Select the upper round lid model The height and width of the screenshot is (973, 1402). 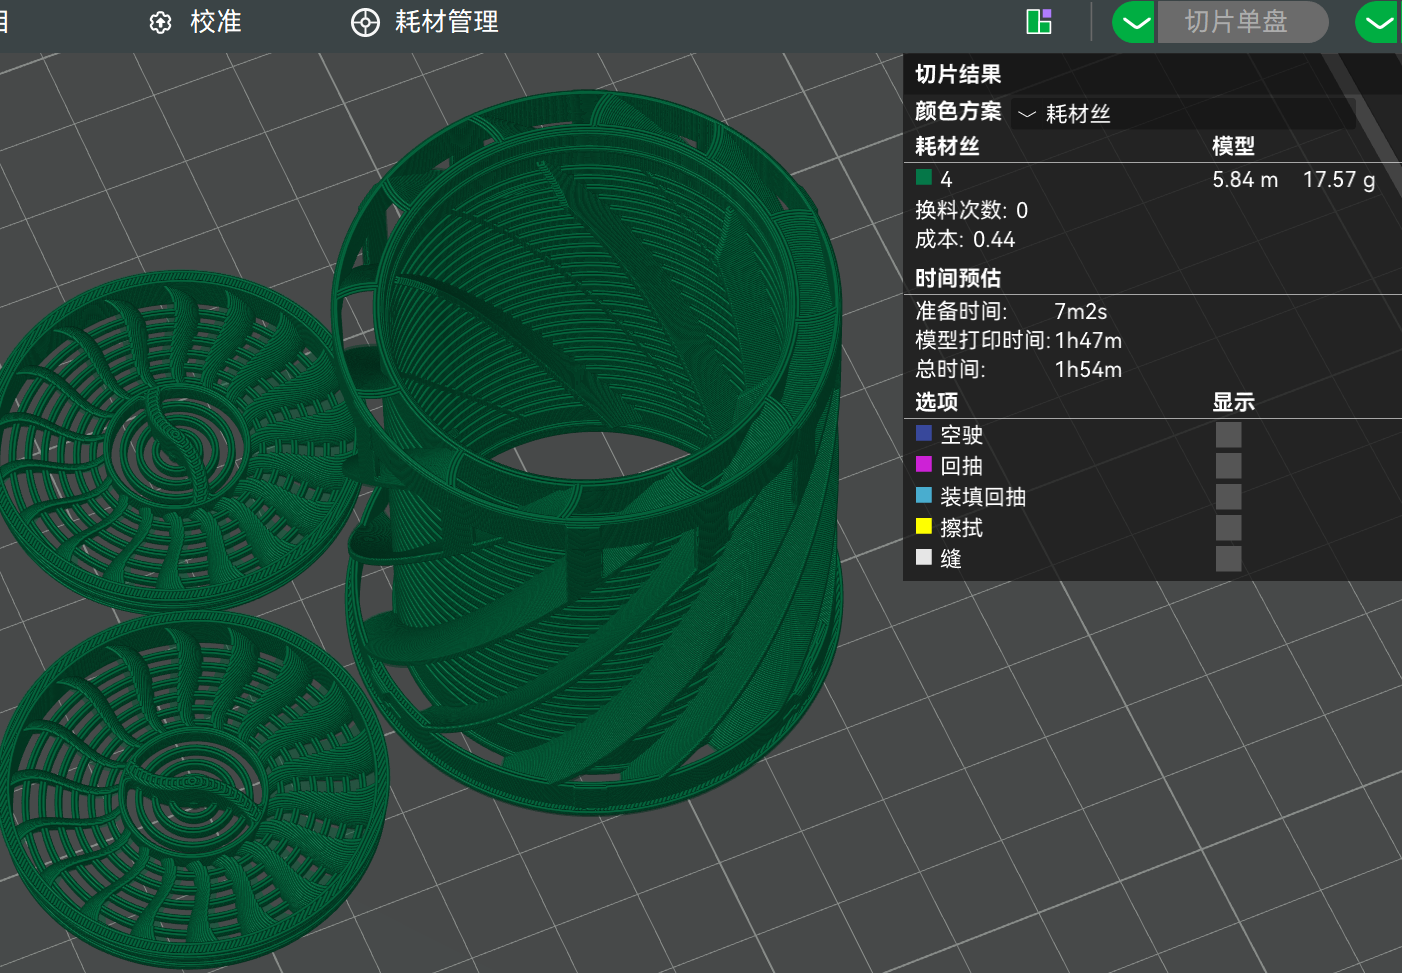point(175,440)
